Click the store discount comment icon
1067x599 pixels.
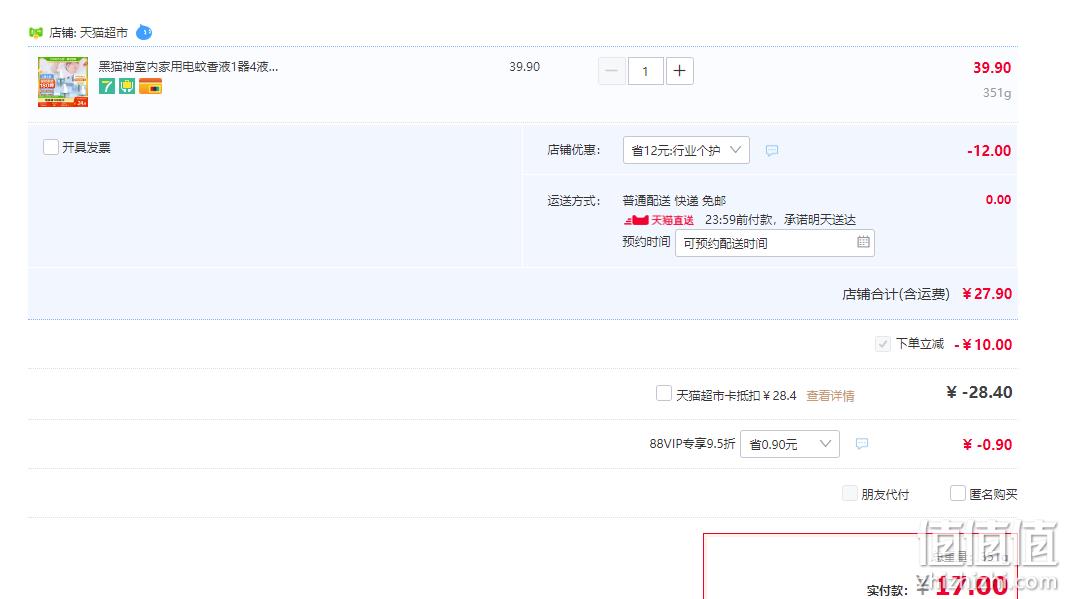(x=772, y=150)
